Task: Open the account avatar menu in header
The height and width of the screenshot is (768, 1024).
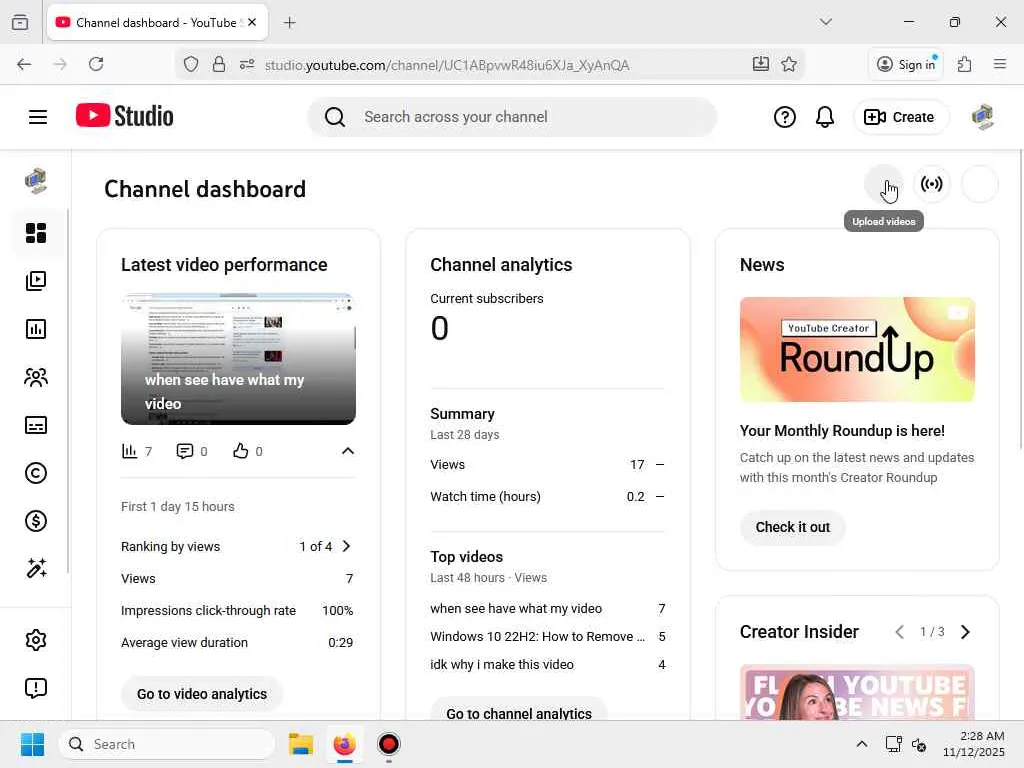Action: (x=982, y=117)
